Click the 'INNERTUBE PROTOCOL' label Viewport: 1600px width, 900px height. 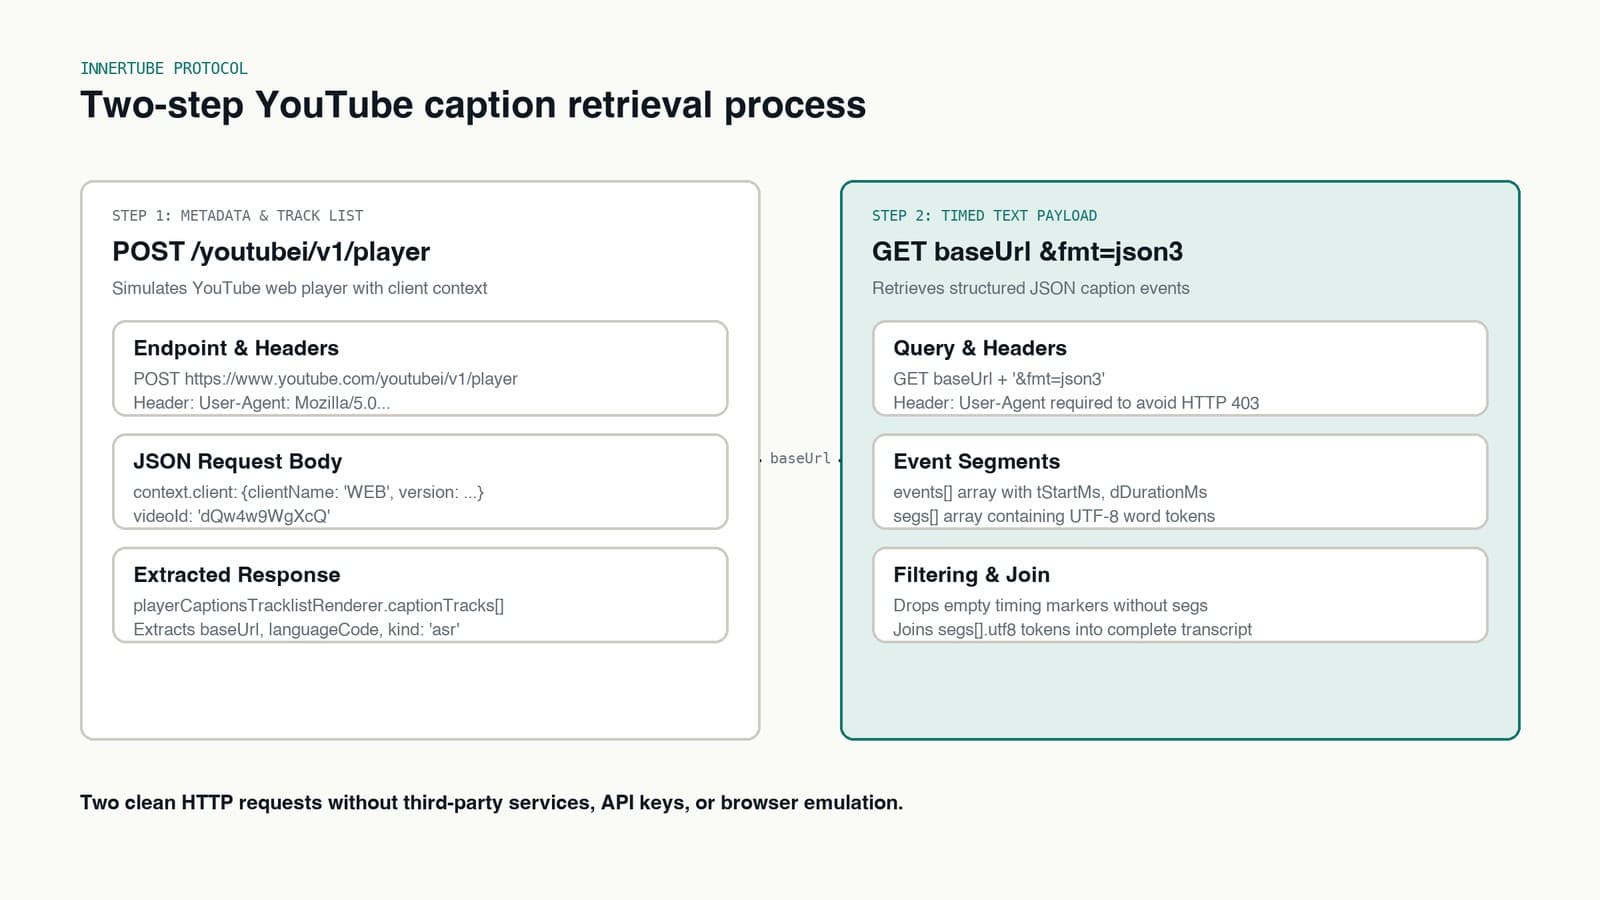pyautogui.click(x=164, y=68)
